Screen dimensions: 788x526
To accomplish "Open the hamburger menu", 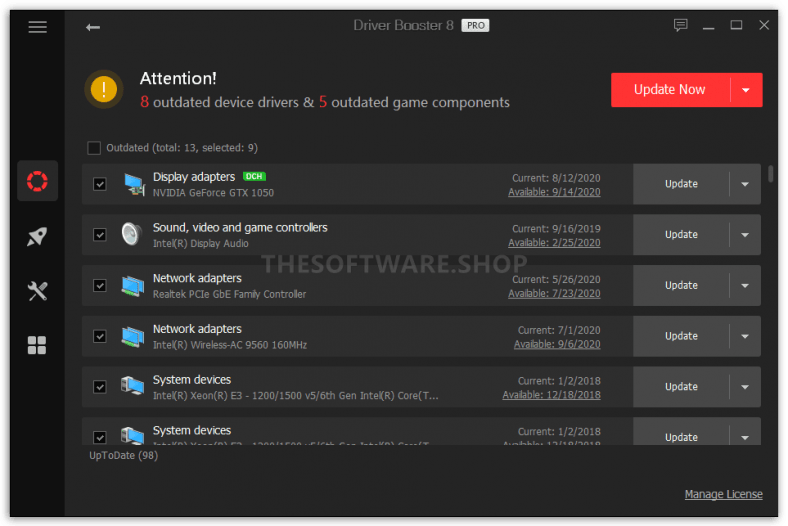I will click(x=38, y=27).
